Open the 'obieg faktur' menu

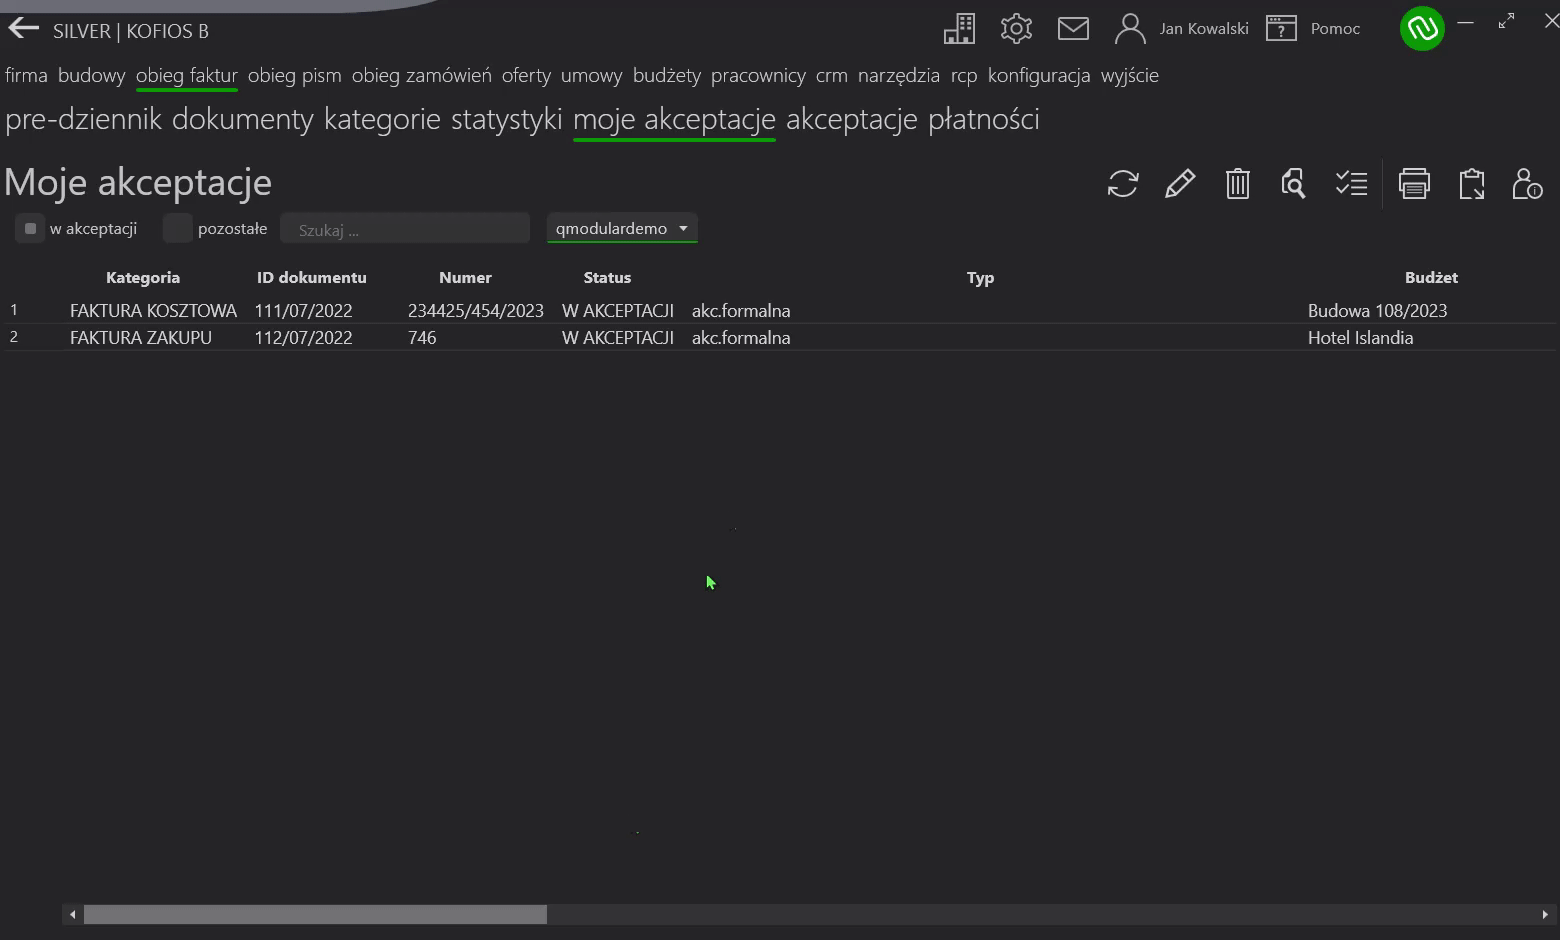pos(187,75)
